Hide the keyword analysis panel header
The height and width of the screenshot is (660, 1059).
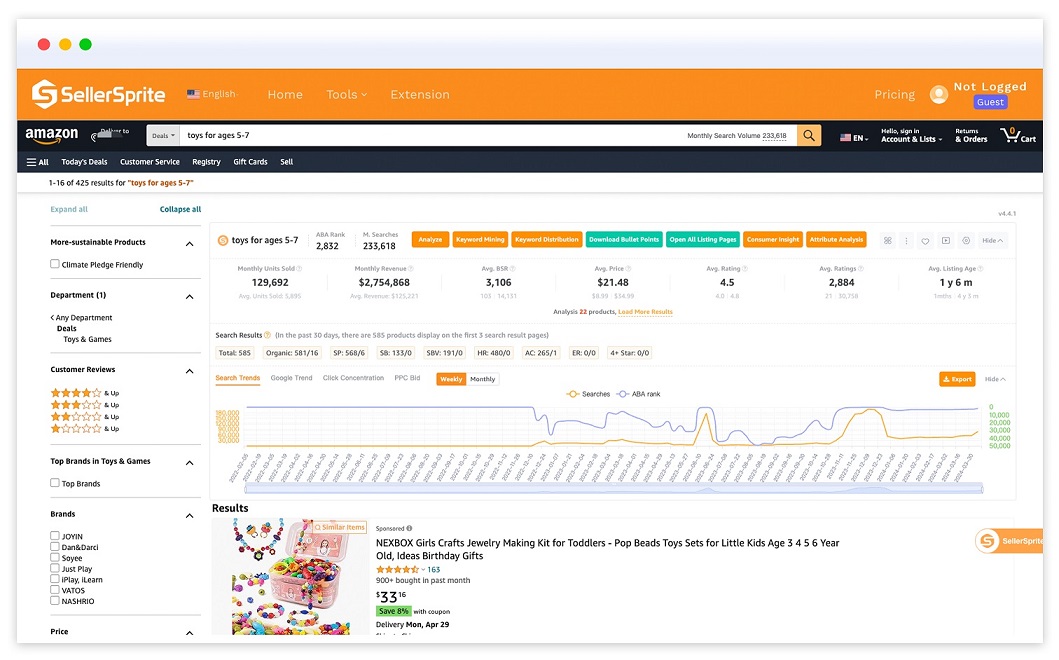(x=993, y=240)
